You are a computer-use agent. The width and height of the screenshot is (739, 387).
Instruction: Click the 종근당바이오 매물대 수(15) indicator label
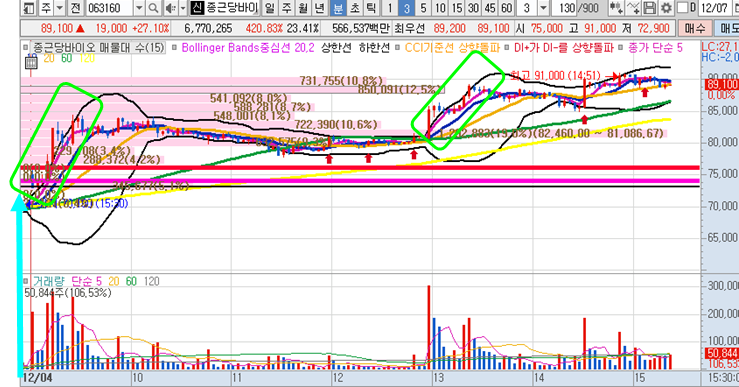coord(99,48)
